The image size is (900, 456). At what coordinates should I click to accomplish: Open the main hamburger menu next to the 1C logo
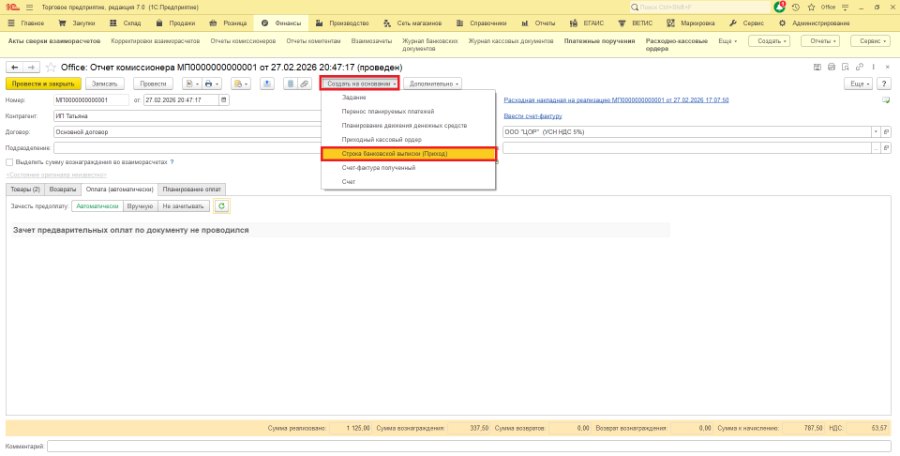29,7
